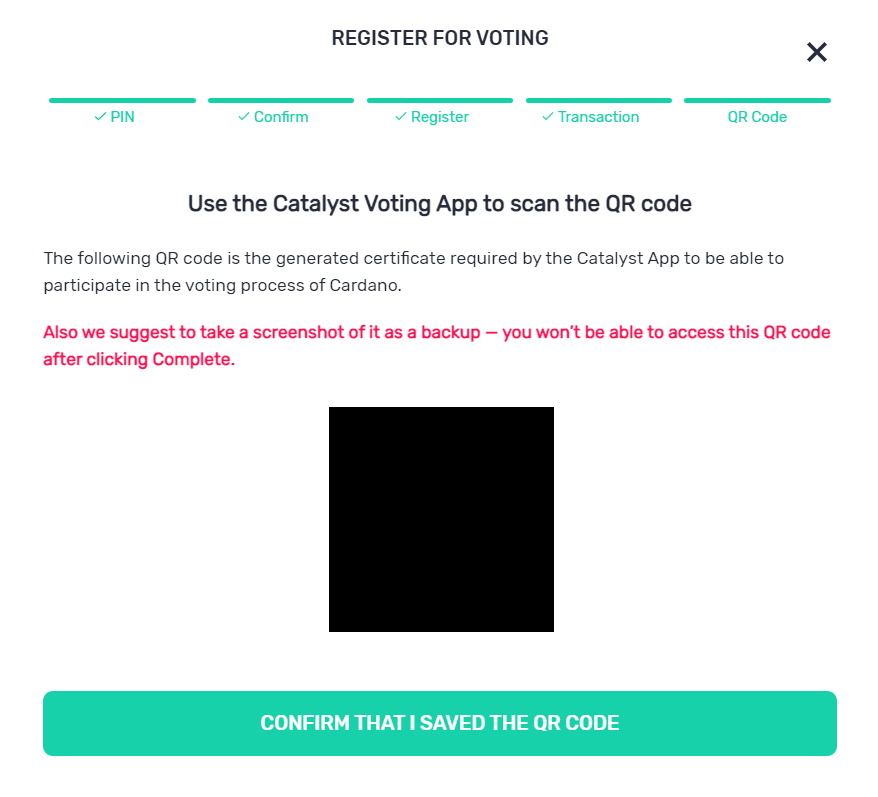Click the black QR code image
Screen dimensions: 878x797
pos(441,519)
